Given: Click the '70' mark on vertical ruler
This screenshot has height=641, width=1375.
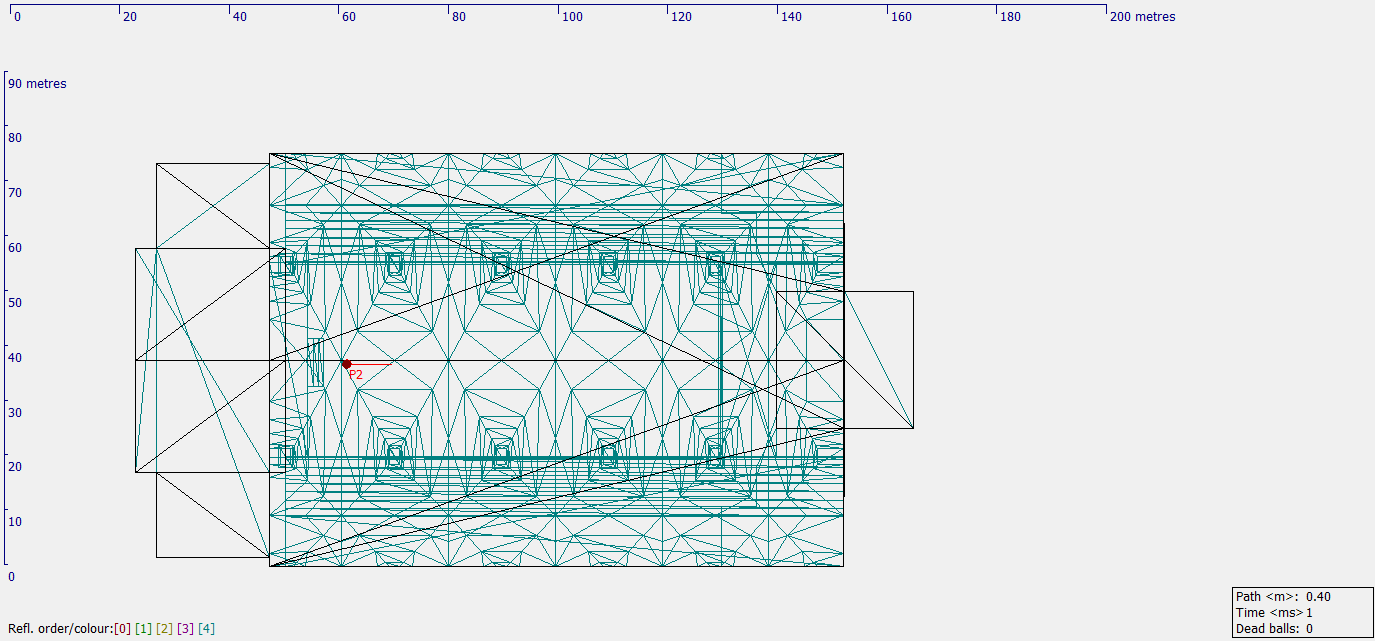Looking at the screenshot, I should pyautogui.click(x=15, y=193).
